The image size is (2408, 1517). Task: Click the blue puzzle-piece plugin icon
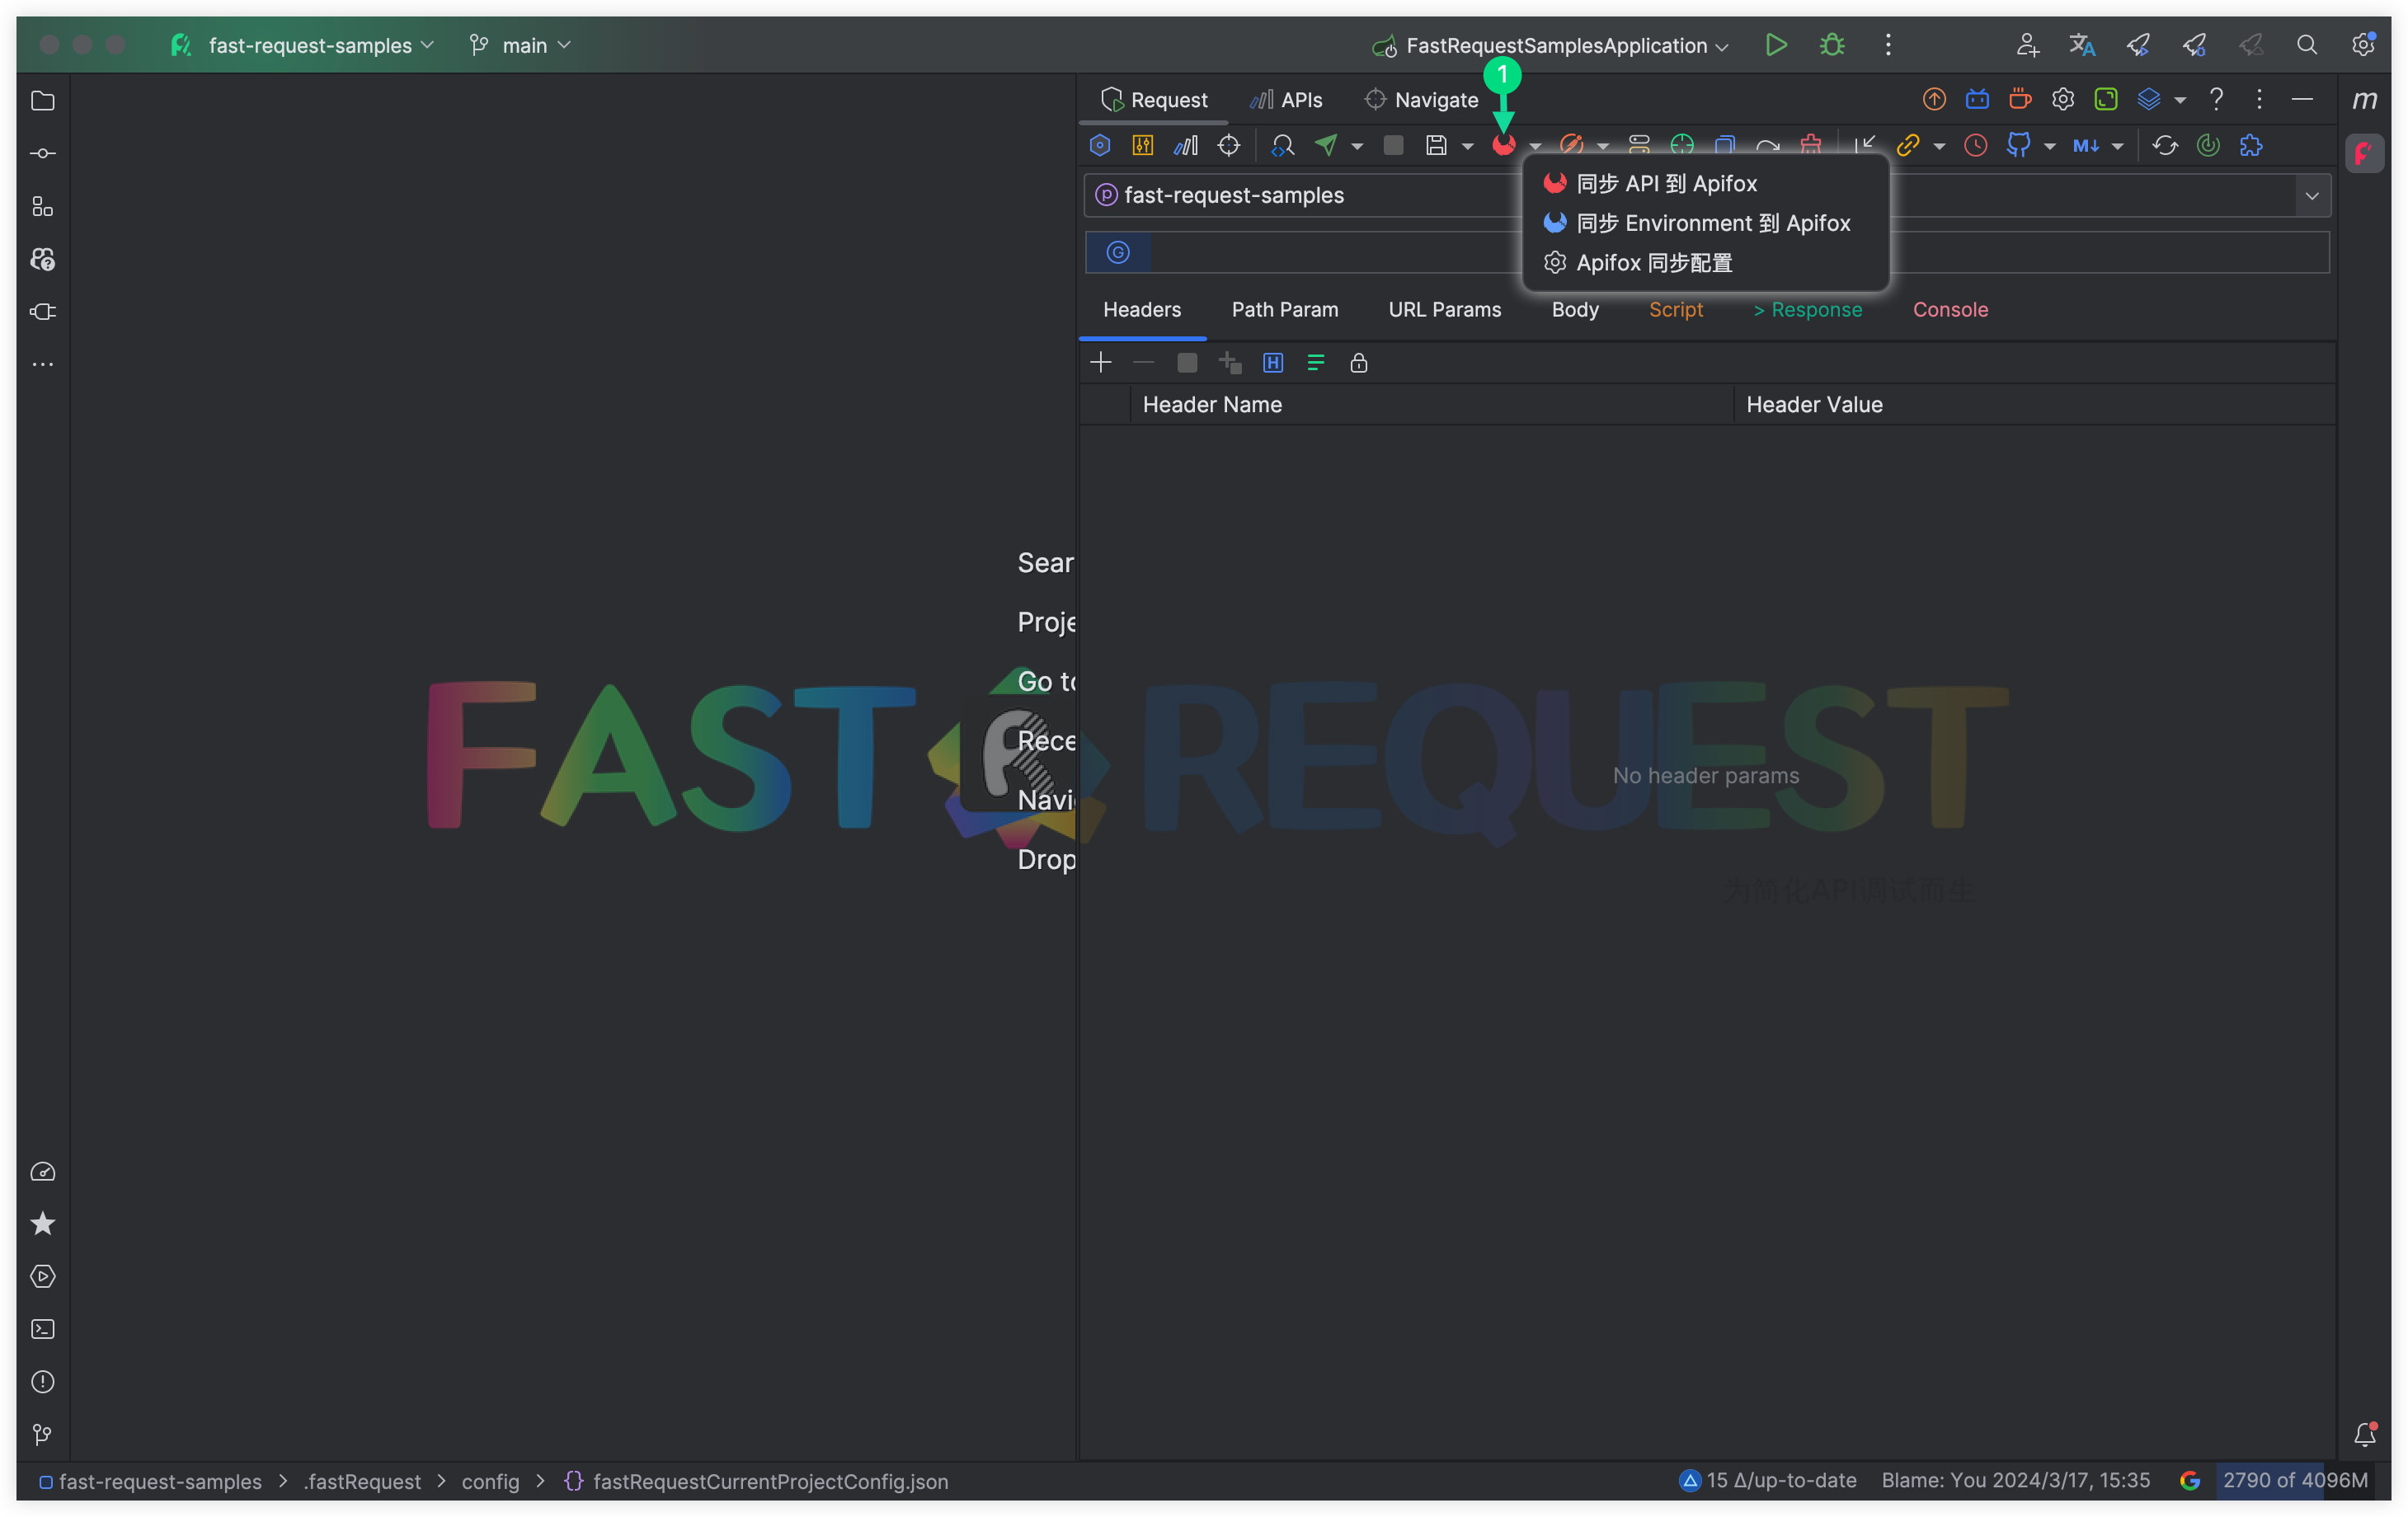[2253, 145]
